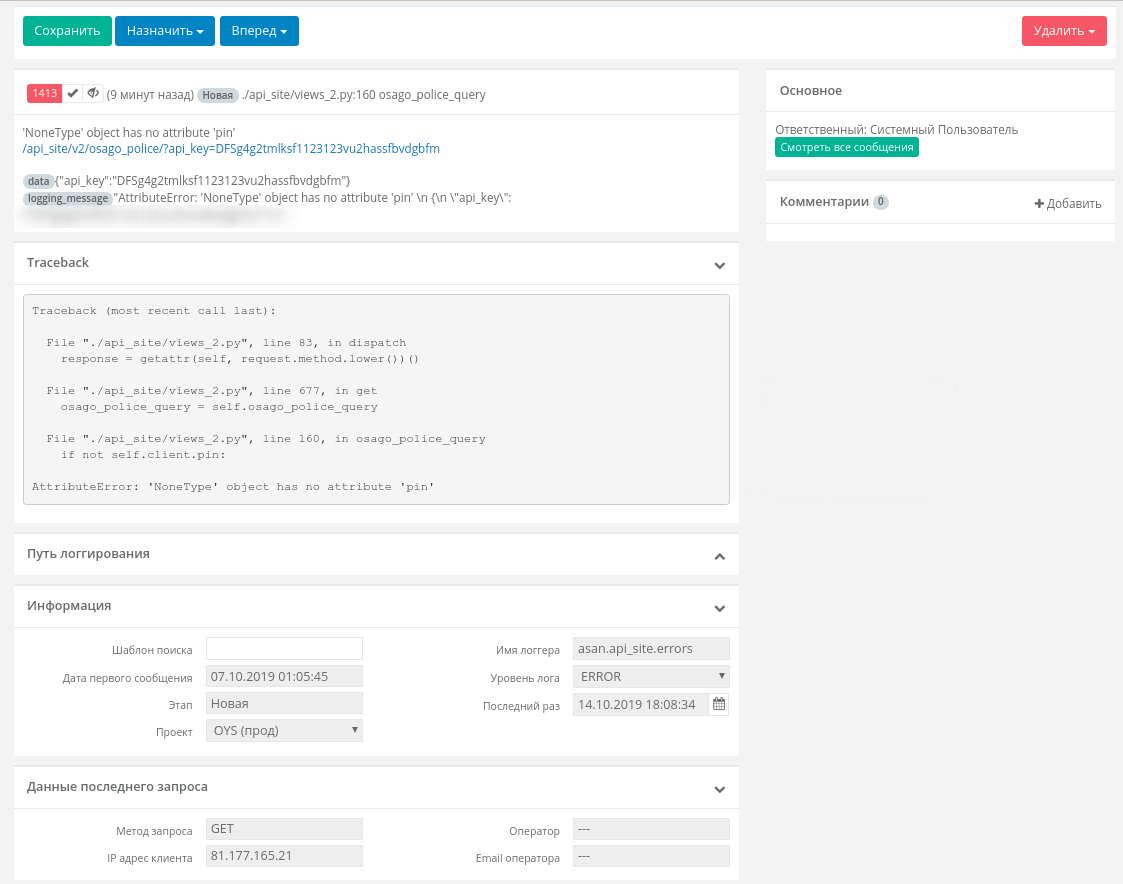Collapse the Traceback panel with its chevron
The width and height of the screenshot is (1123, 884).
(x=719, y=265)
